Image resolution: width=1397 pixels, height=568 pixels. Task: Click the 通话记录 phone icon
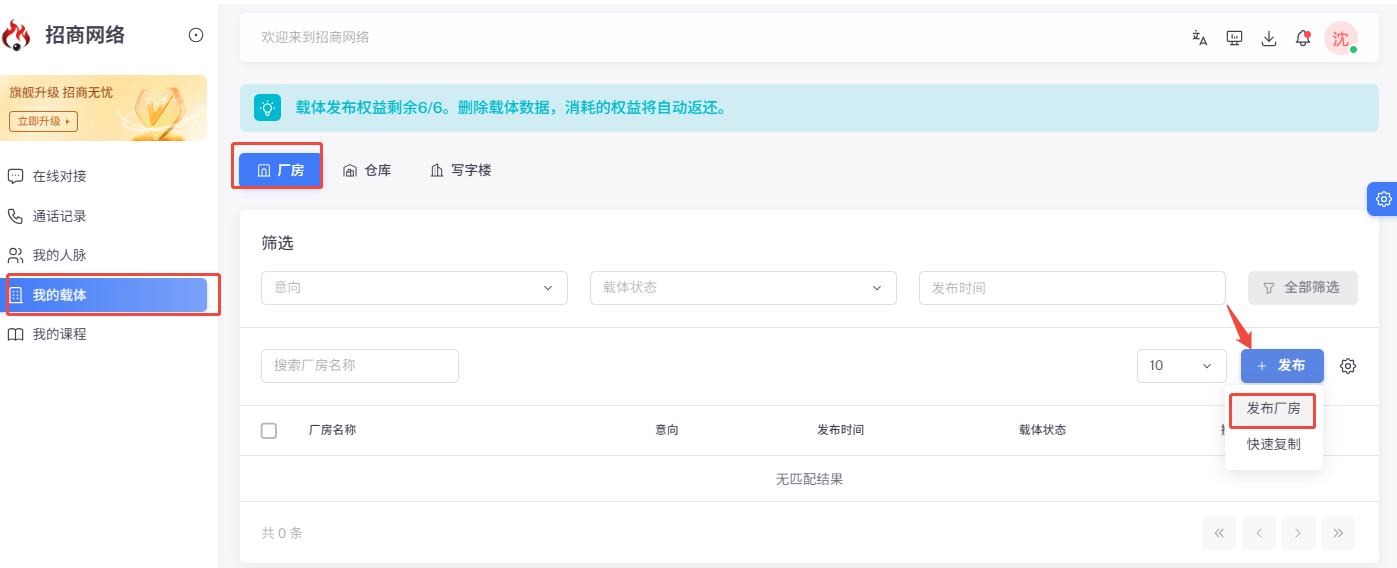coord(15,216)
